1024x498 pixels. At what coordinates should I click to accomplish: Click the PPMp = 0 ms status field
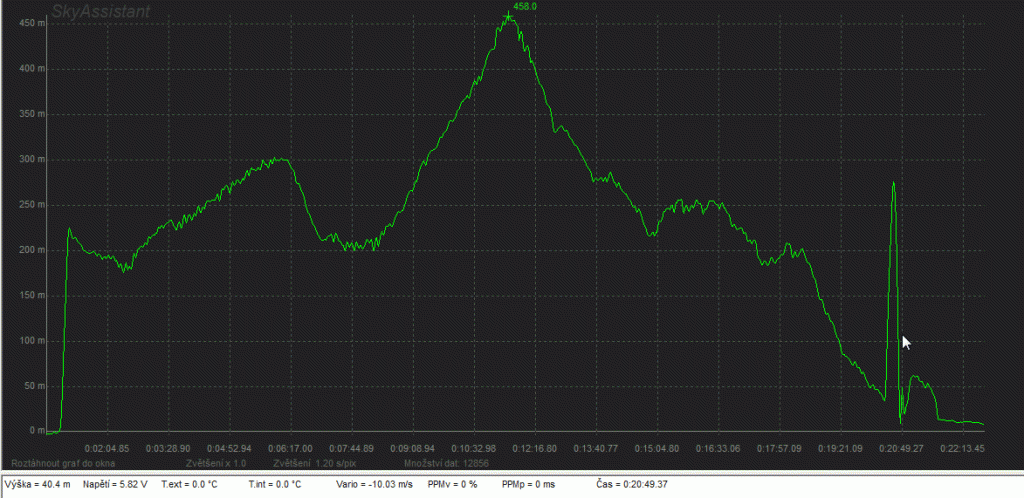click(x=531, y=484)
